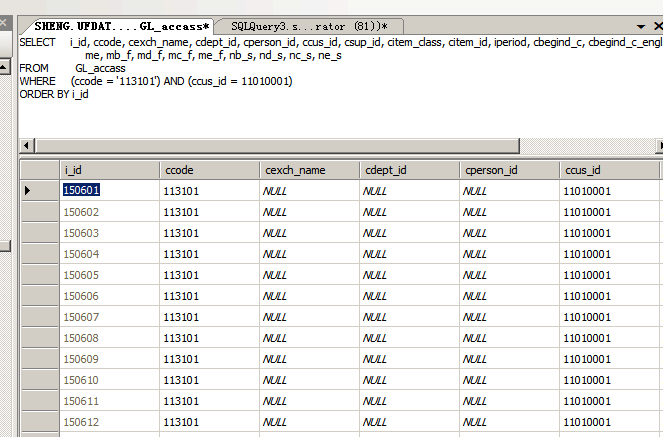Select the cexch_name column header
Screen dimensions: 663x437
[309, 170]
